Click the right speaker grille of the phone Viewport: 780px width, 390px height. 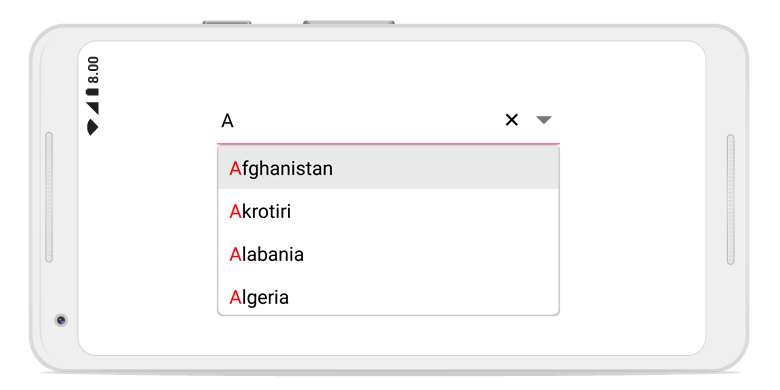pos(730,199)
